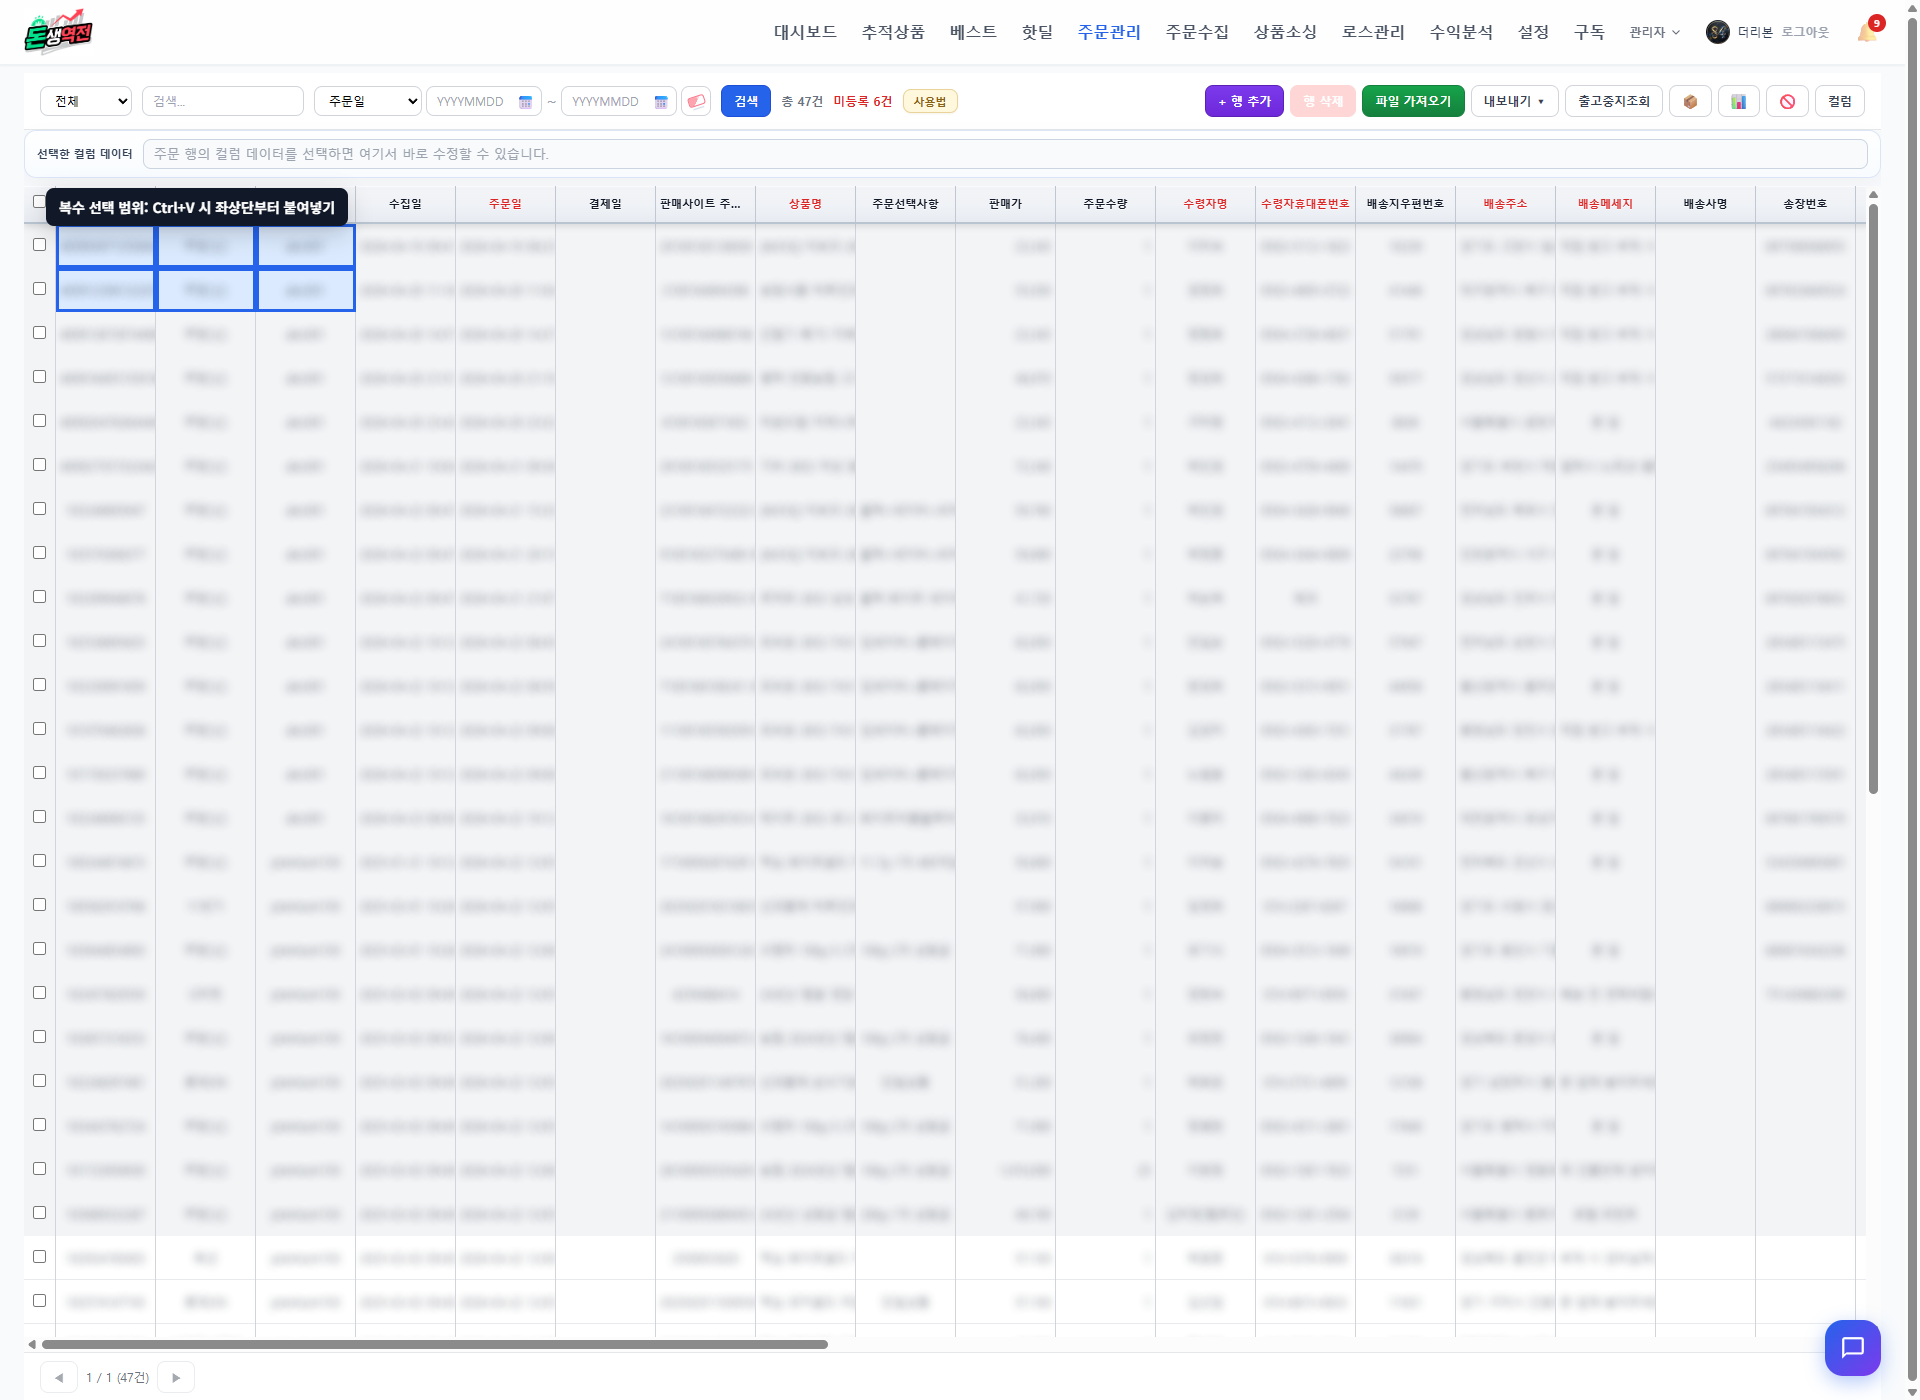This screenshot has height=1400, width=1920.
Task: Switch to 수익분석 in top navigation
Action: point(1460,32)
